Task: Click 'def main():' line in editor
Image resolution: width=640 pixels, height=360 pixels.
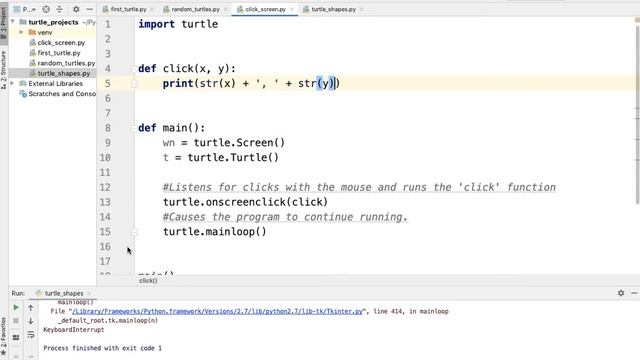Action: (171, 128)
